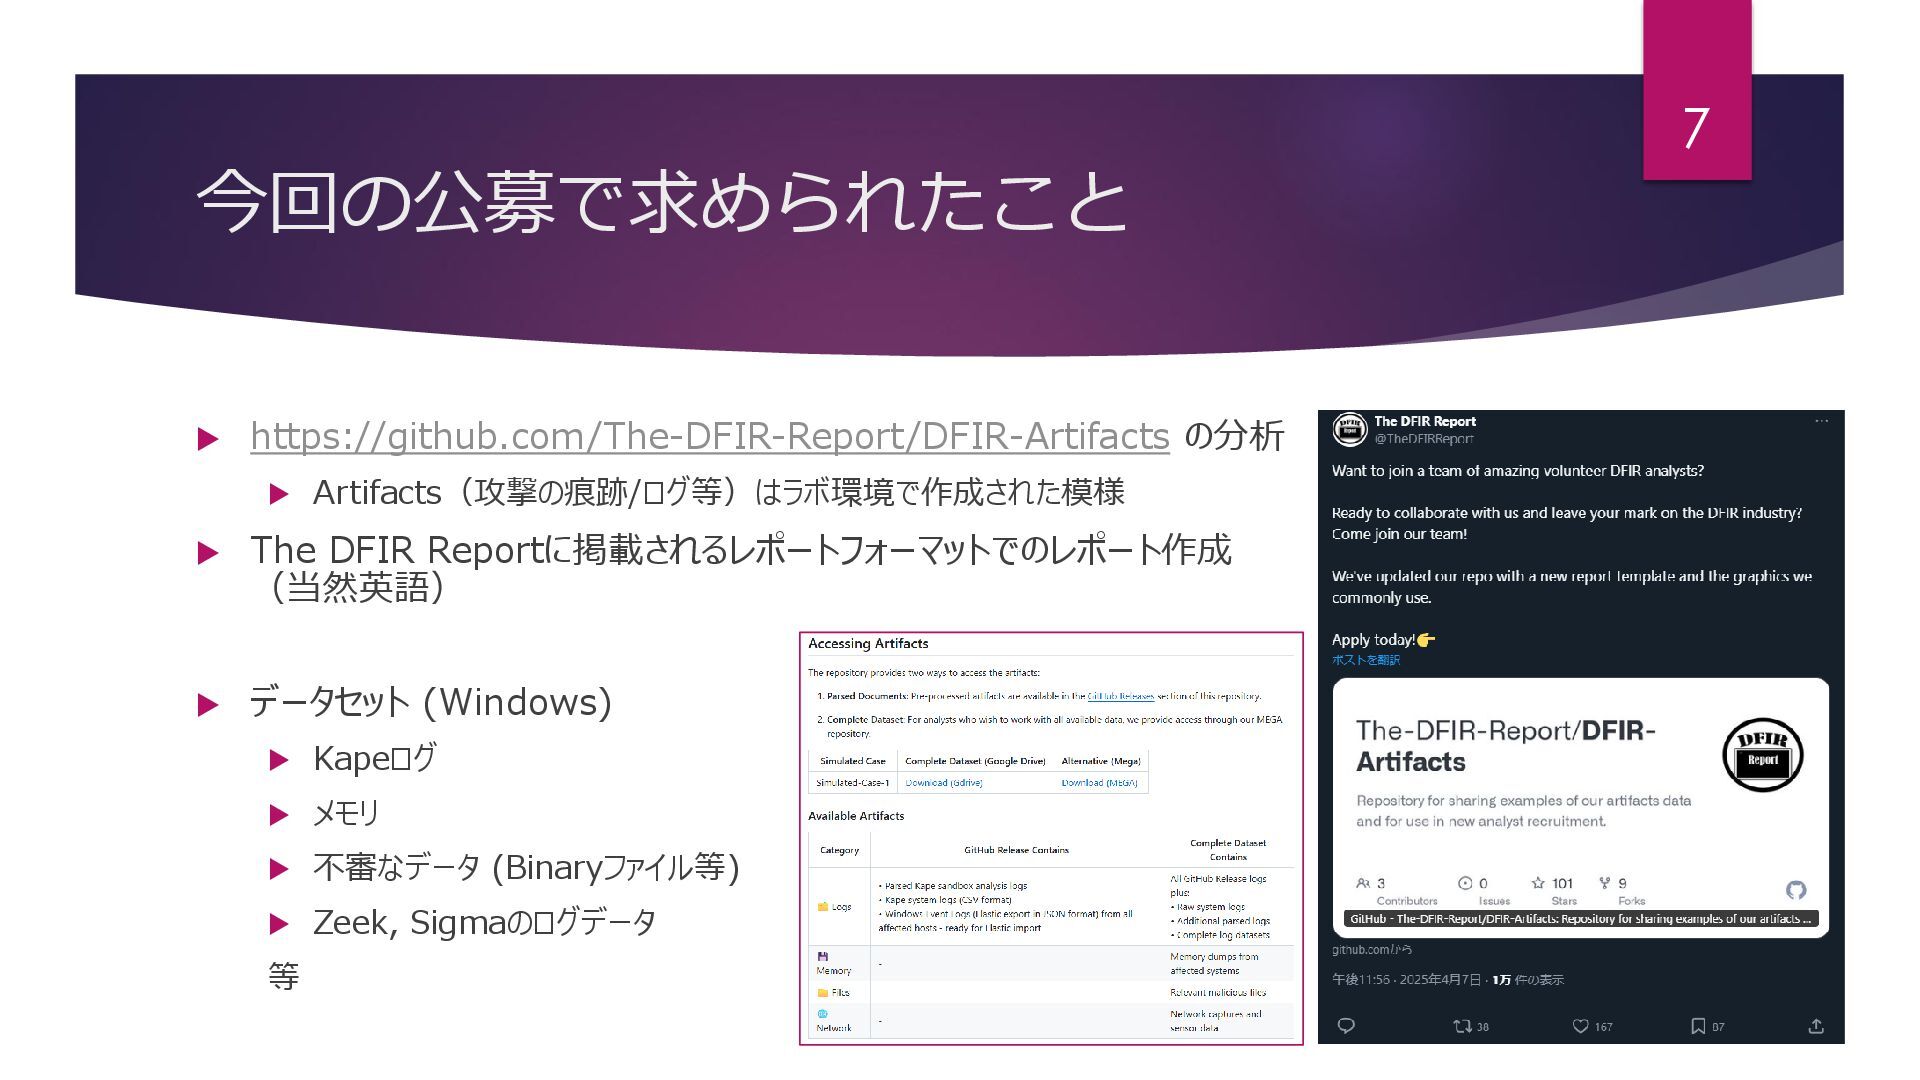Click the tweet timestamp '午後11:56 · 2025年4月7日'
This screenshot has height=1080, width=1920.
point(1406,980)
